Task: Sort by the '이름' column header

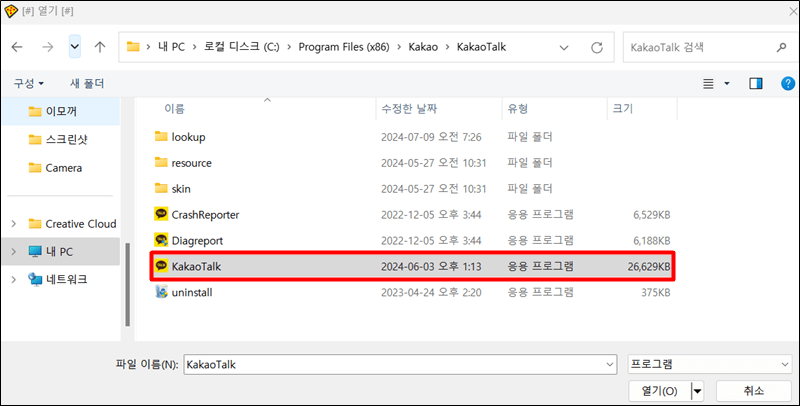Action: [174, 109]
